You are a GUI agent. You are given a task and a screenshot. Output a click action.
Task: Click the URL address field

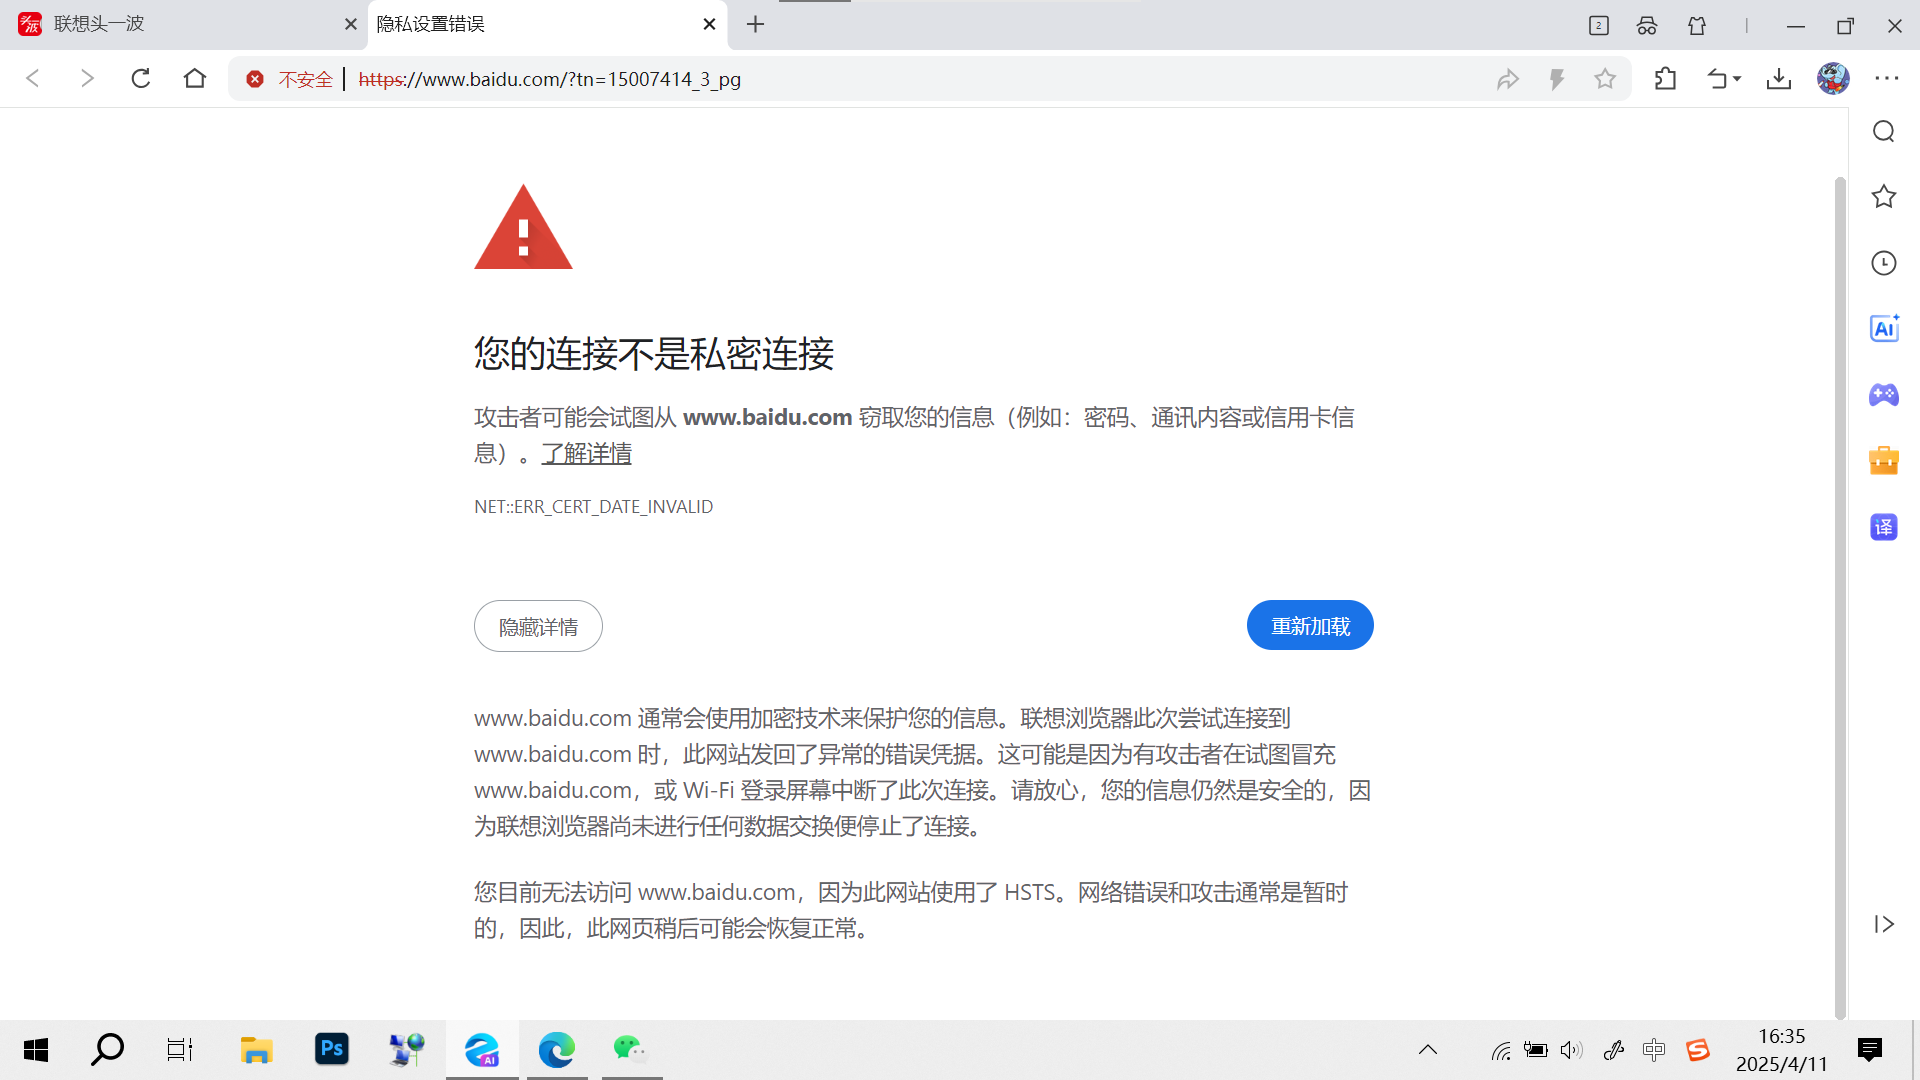900,79
